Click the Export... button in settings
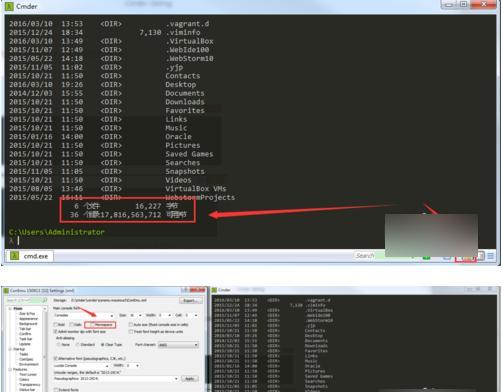 (191, 300)
